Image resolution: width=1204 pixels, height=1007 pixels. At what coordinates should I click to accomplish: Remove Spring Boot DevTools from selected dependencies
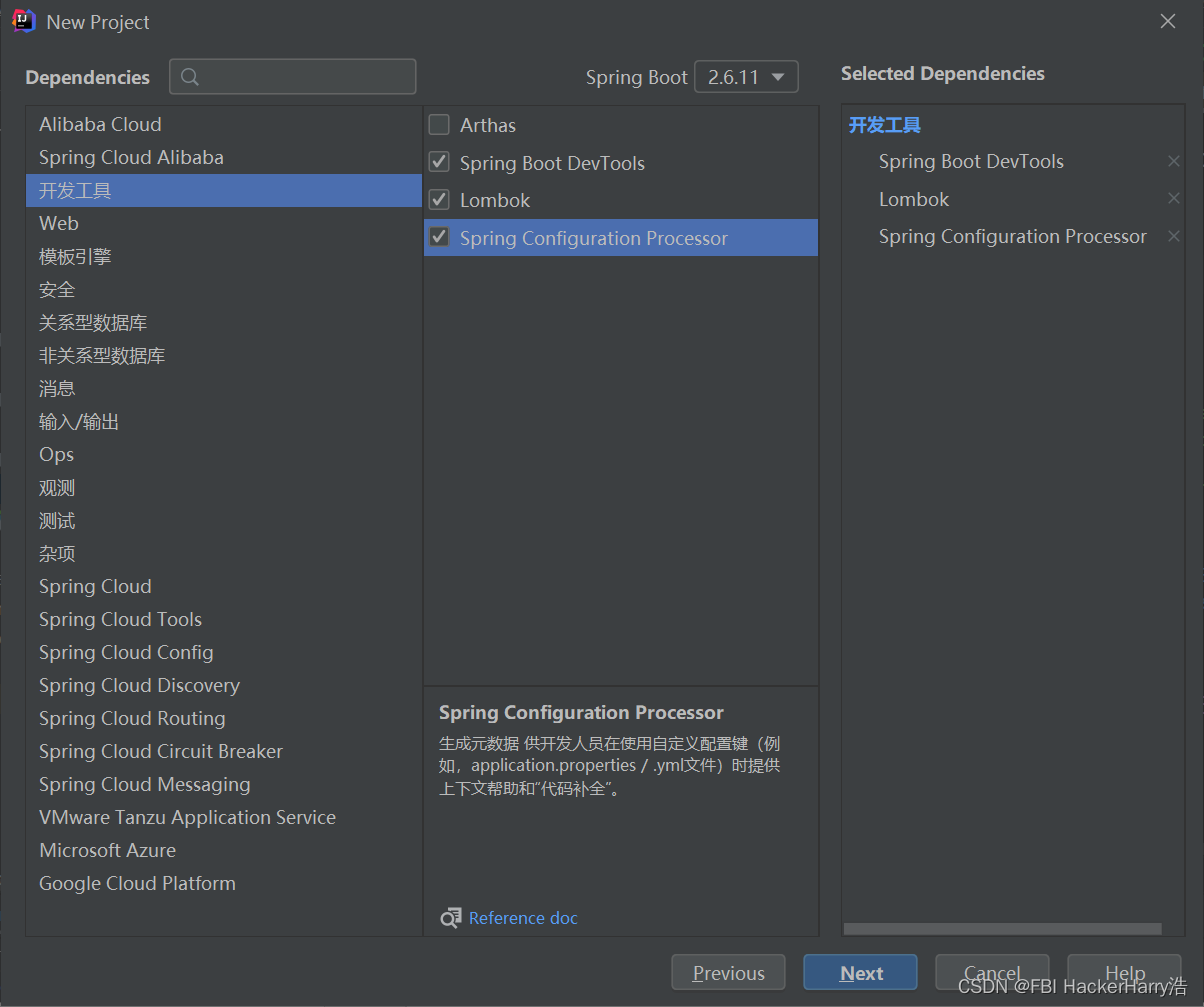click(x=1174, y=161)
